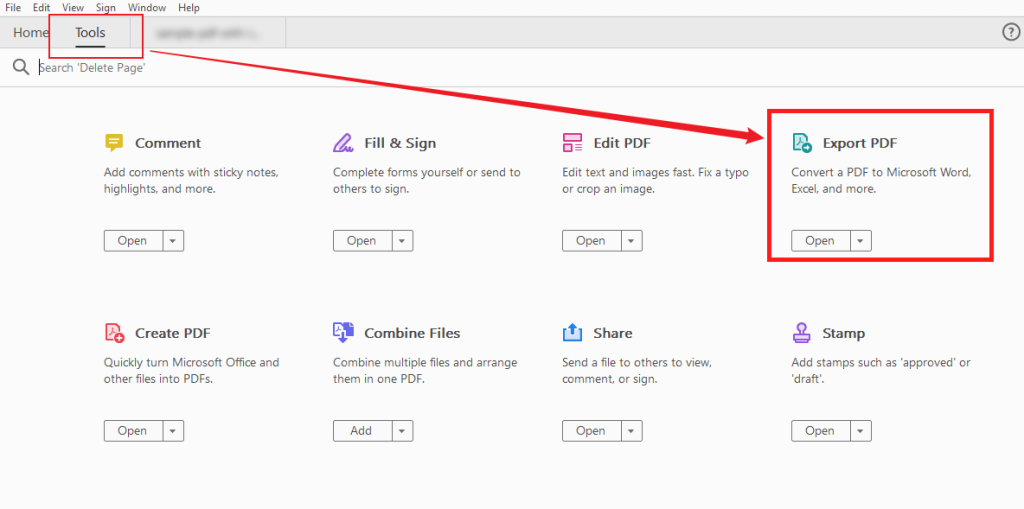Open the Stamp tool
This screenshot has height=509, width=1024.
coord(821,431)
